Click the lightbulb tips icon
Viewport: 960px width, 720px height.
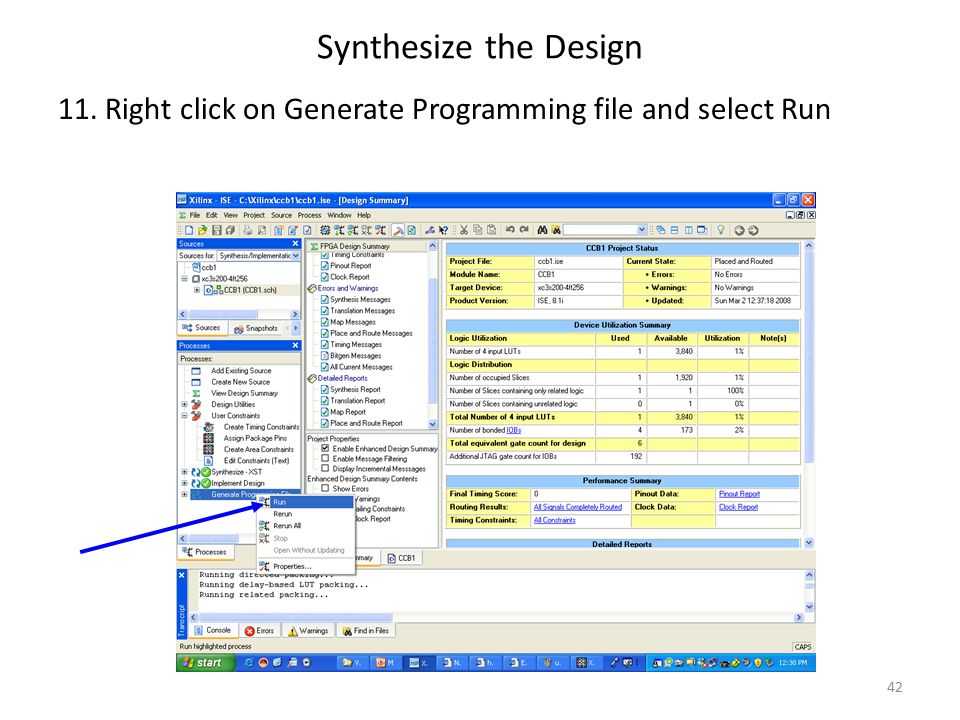click(721, 230)
